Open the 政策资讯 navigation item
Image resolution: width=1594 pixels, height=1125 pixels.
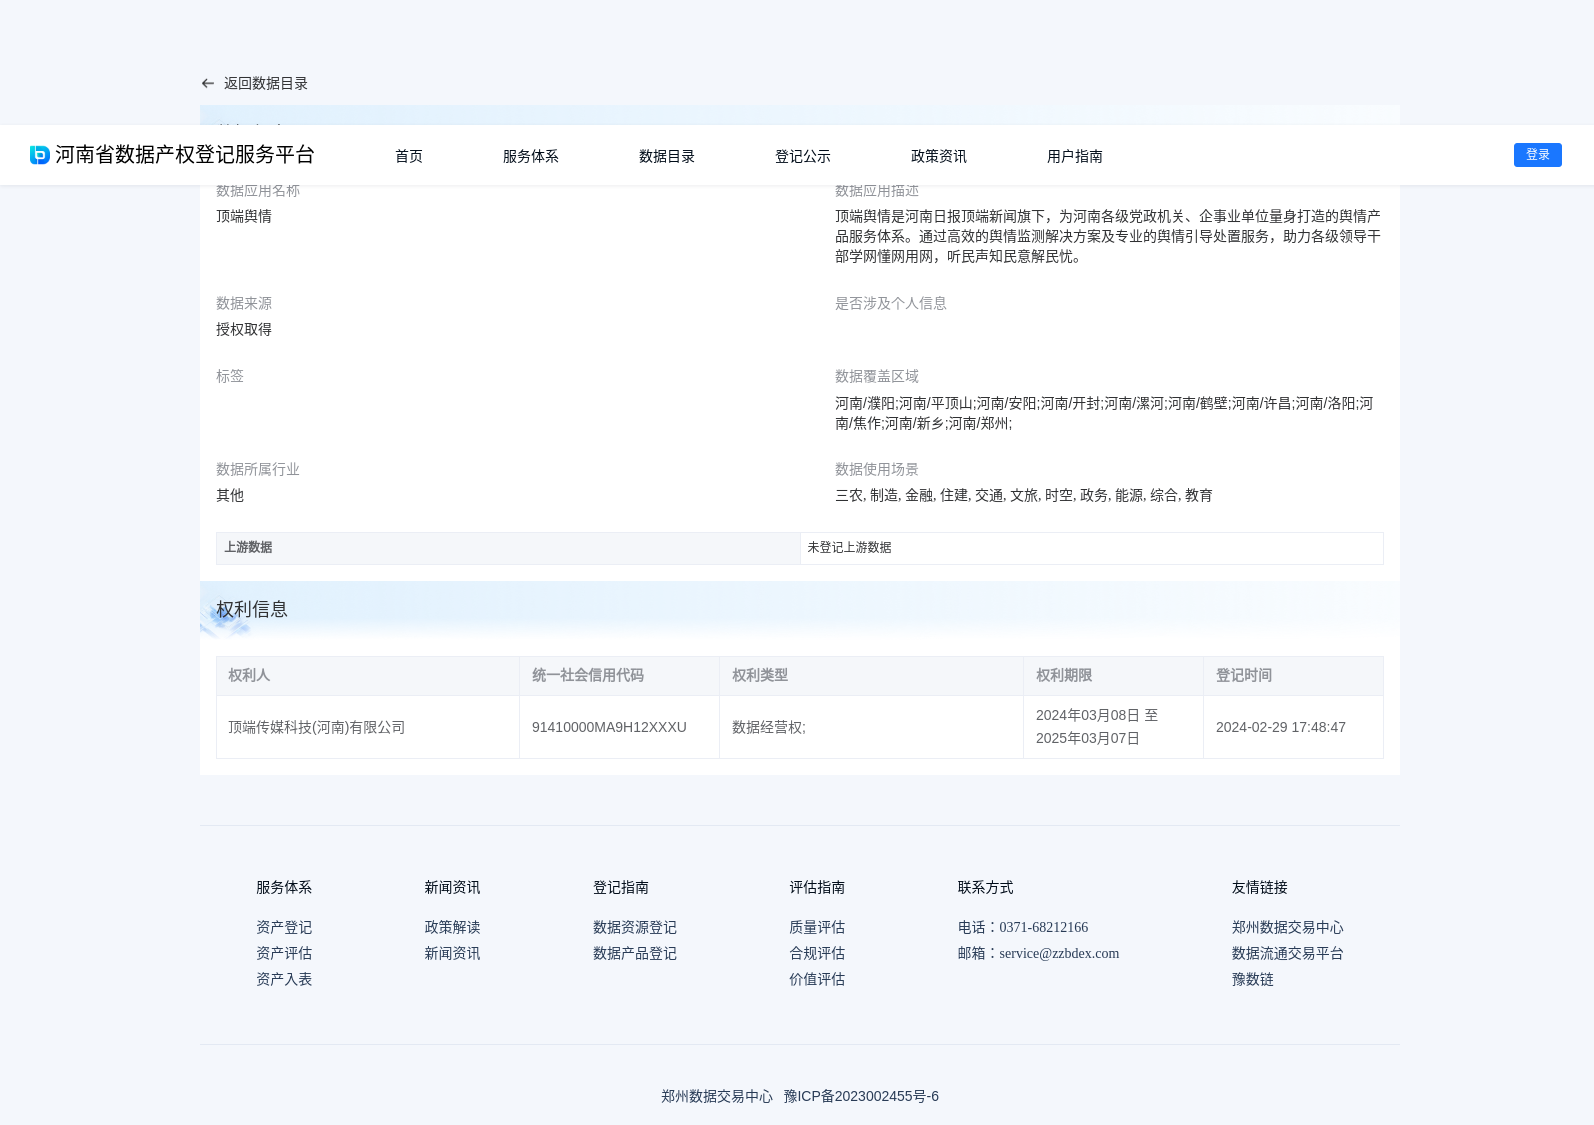(x=939, y=156)
